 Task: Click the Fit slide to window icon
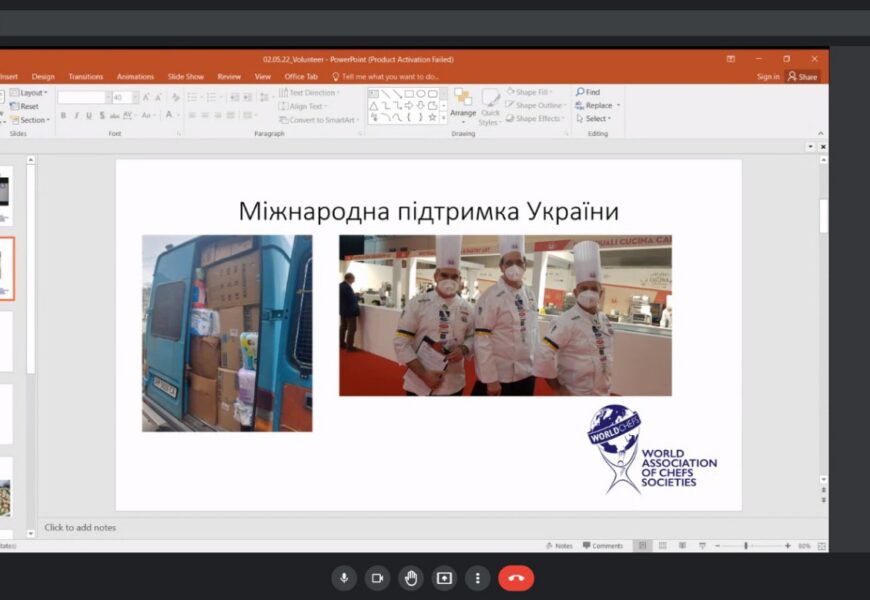(822, 546)
